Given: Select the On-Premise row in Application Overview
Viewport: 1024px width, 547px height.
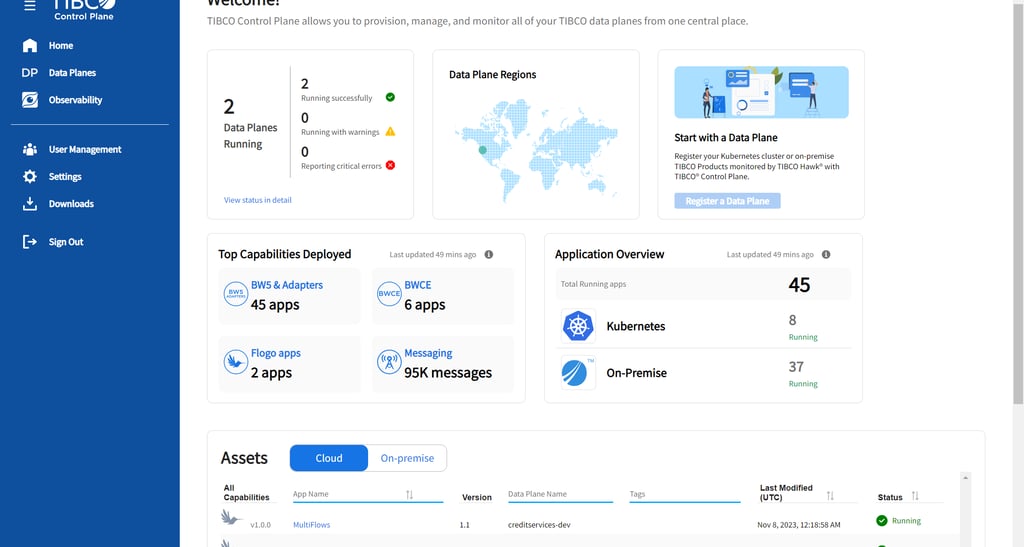Looking at the screenshot, I should 703,373.
